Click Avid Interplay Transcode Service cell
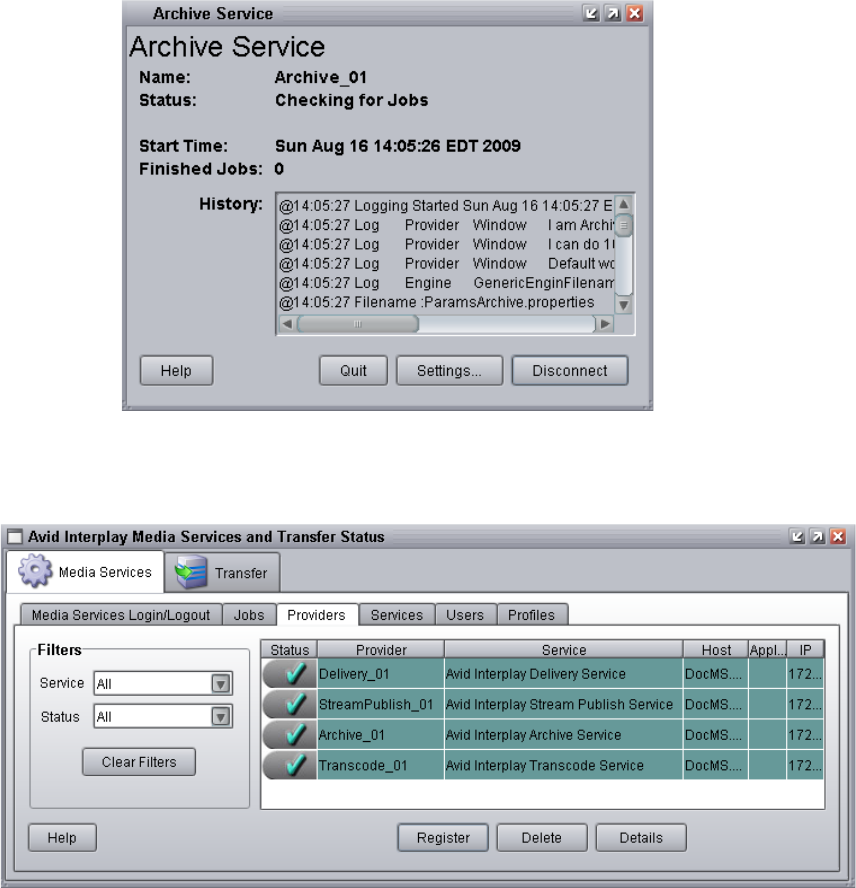The height and width of the screenshot is (888, 856). coord(564,765)
